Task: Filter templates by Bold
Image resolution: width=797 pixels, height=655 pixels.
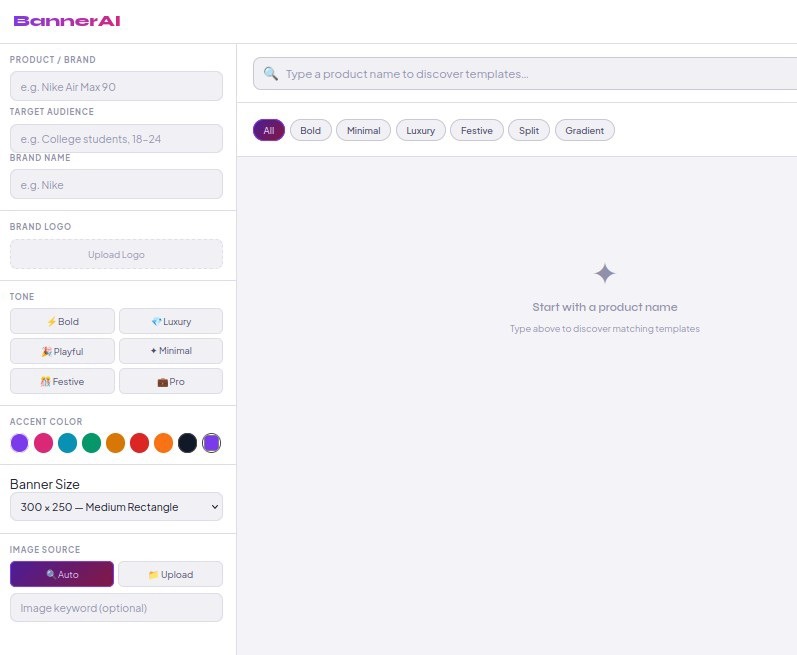Action: point(311,130)
